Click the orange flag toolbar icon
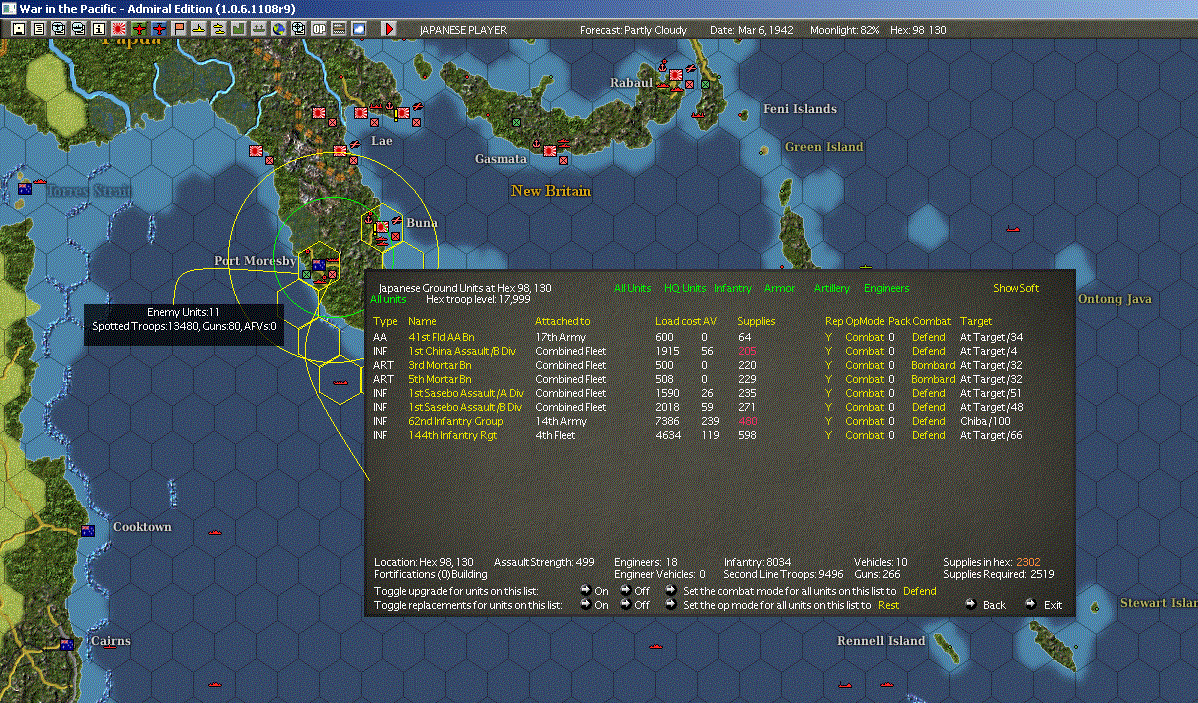 179,29
